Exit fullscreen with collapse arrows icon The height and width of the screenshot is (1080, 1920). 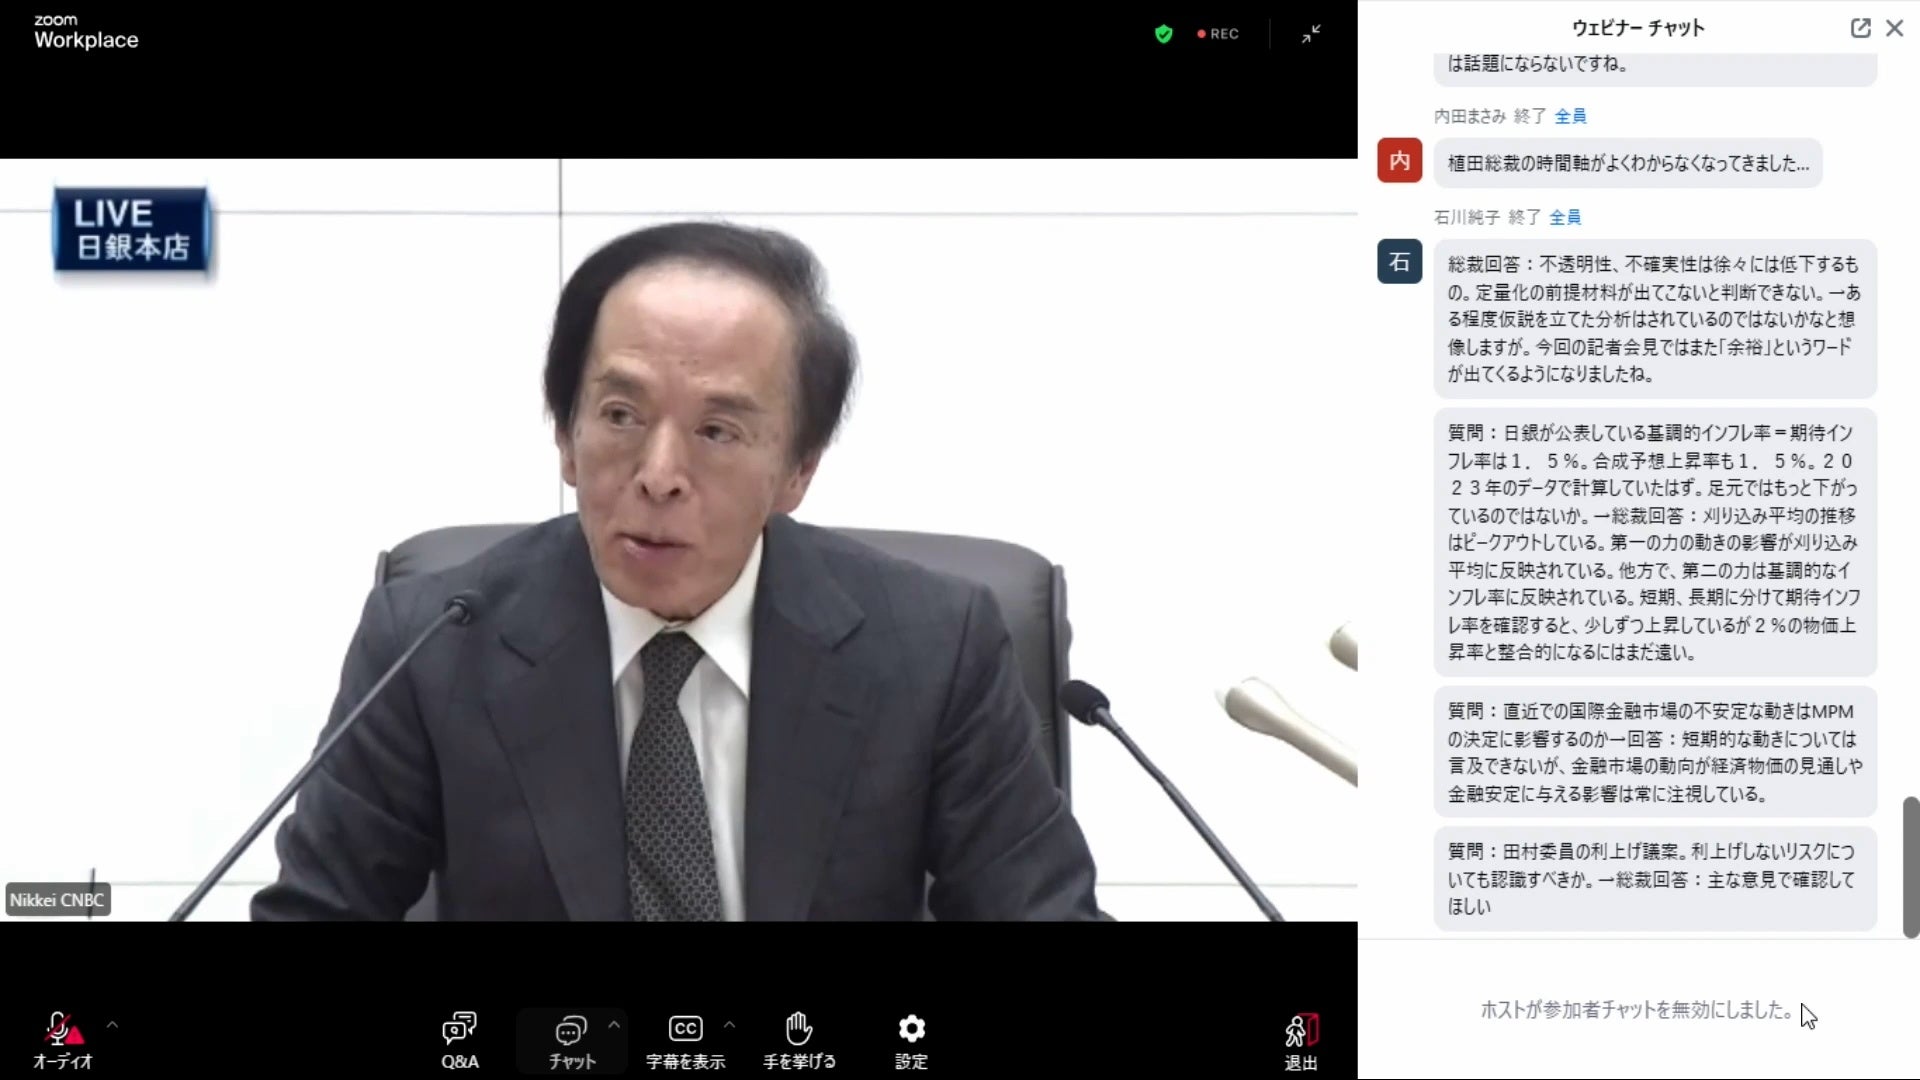(1311, 34)
